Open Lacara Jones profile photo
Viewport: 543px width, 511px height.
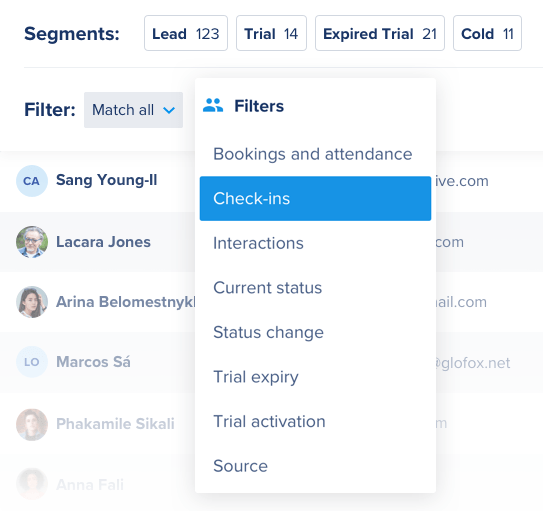point(32,242)
